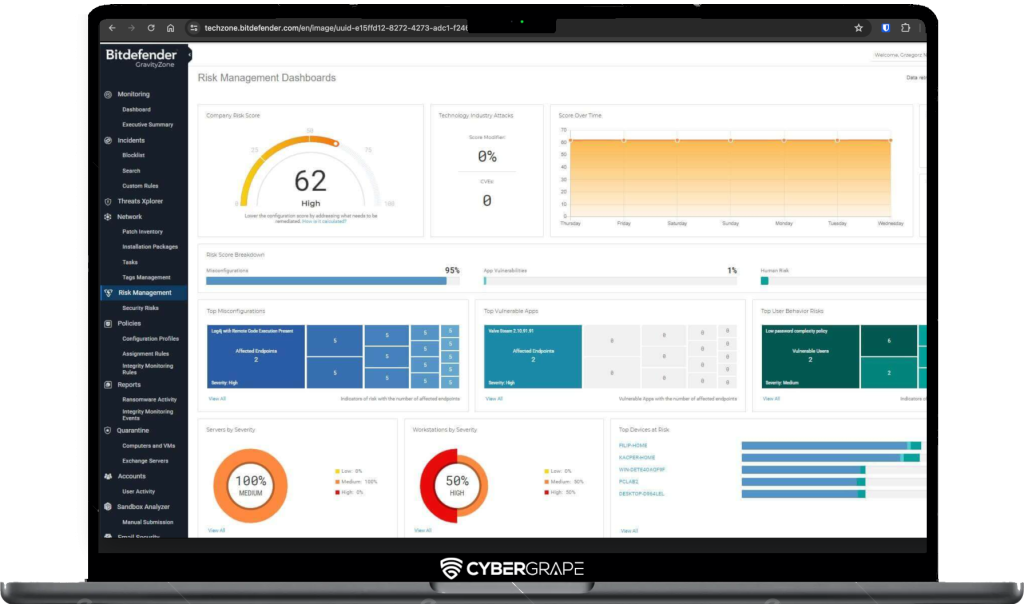Open Security Risks under Risk Management

[140, 308]
